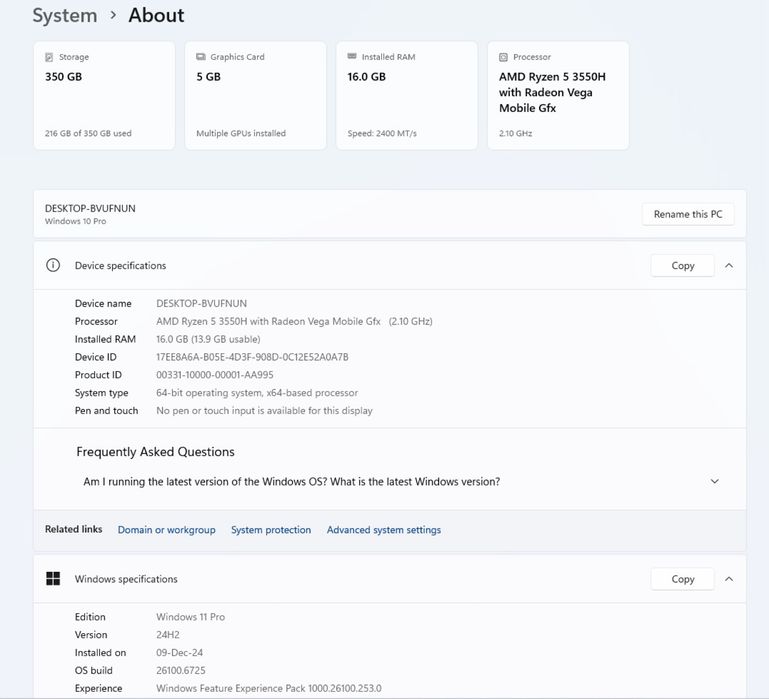769x699 pixels.
Task: Collapse the Device specifications section
Action: point(729,266)
